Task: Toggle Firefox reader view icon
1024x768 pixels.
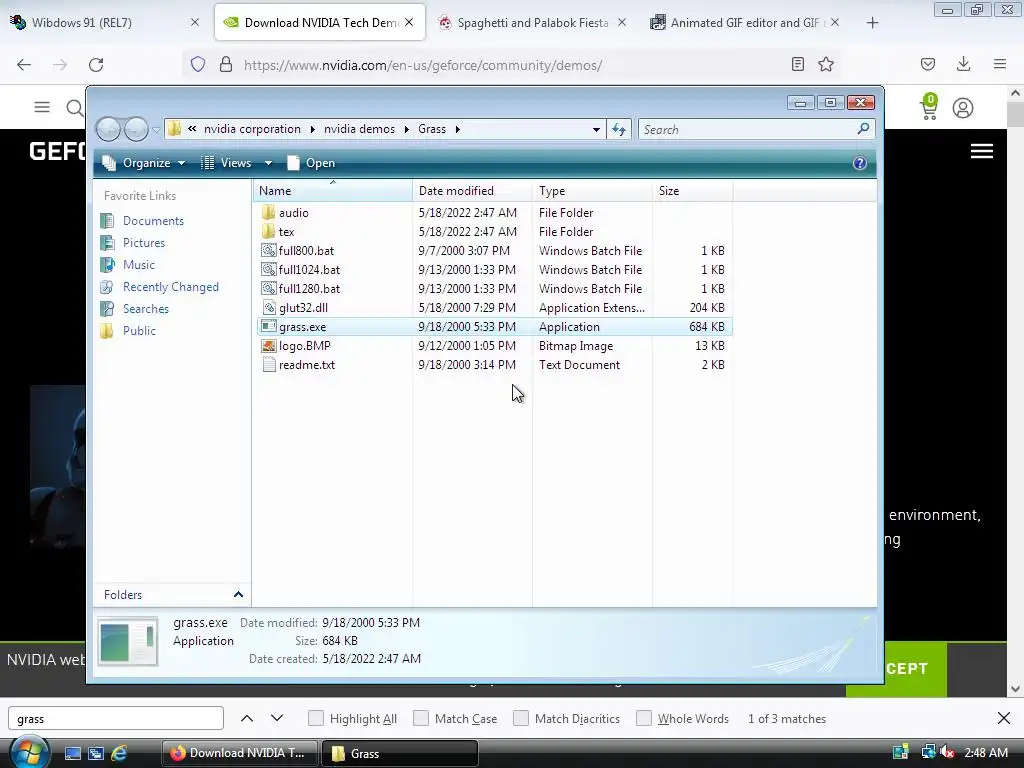Action: [x=797, y=64]
